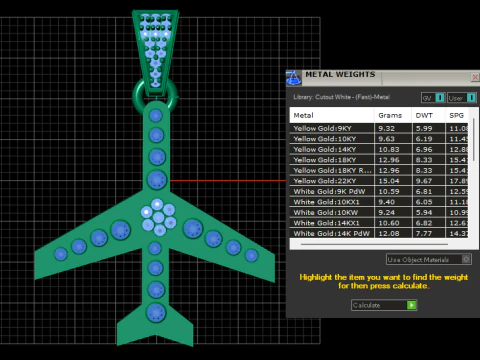Click the 7.77 DWT cell
Viewport: 480px width, 360px height.
pyautogui.click(x=428, y=233)
